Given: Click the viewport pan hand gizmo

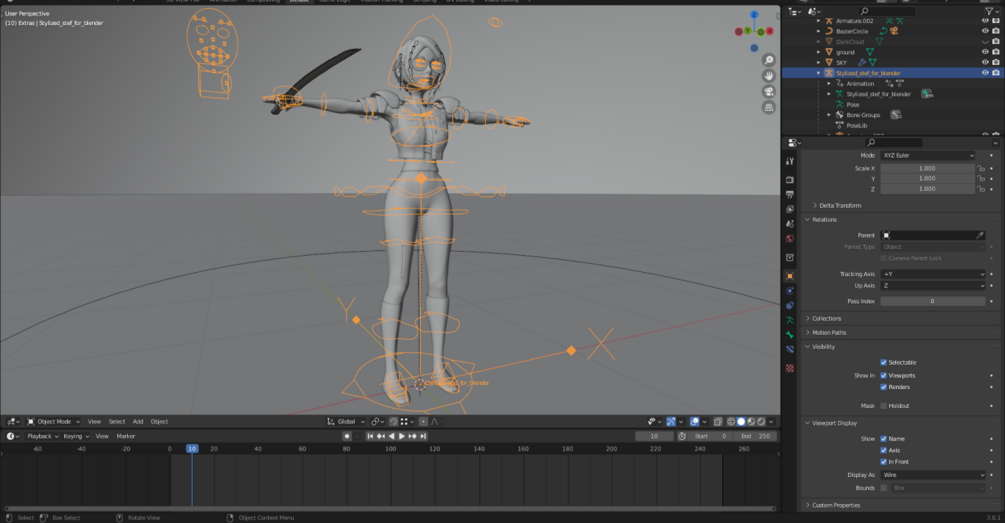Looking at the screenshot, I should (768, 76).
